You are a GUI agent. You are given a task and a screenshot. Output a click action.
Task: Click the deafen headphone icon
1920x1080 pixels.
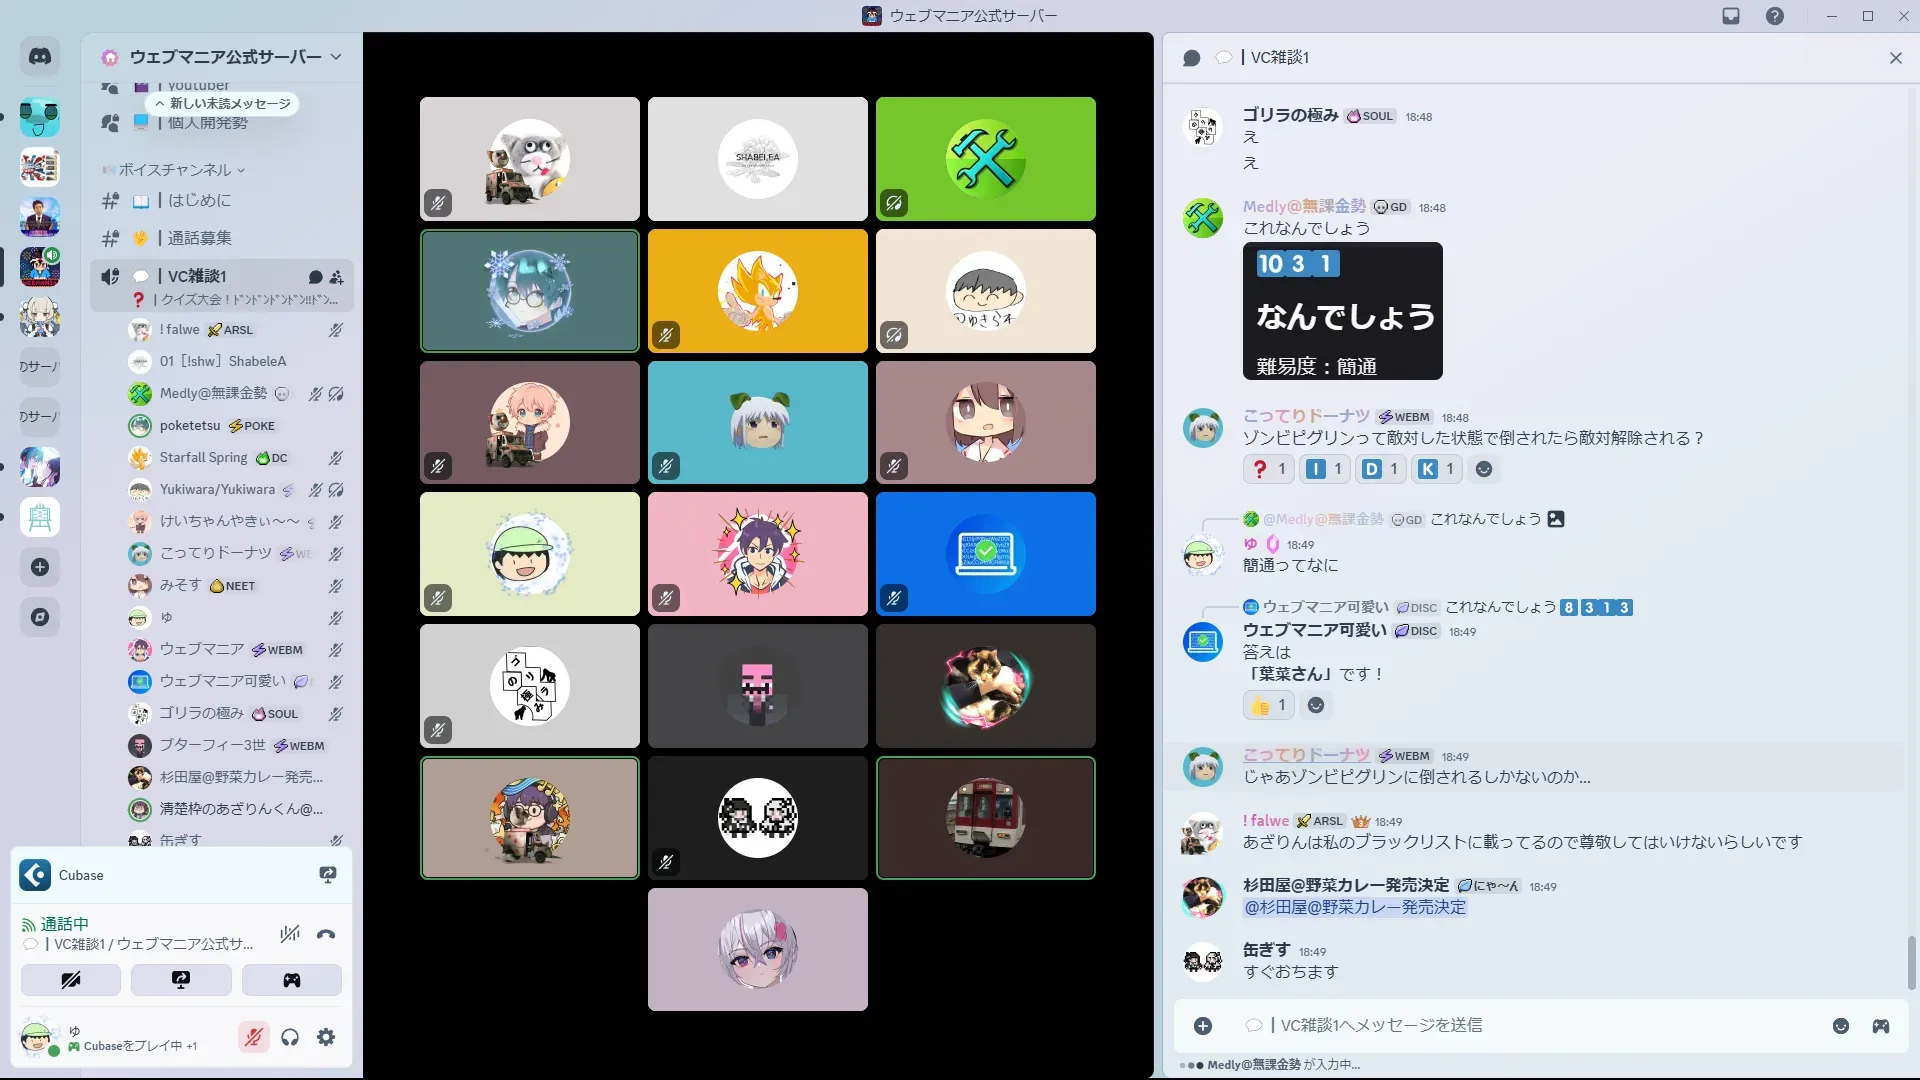click(x=290, y=1037)
